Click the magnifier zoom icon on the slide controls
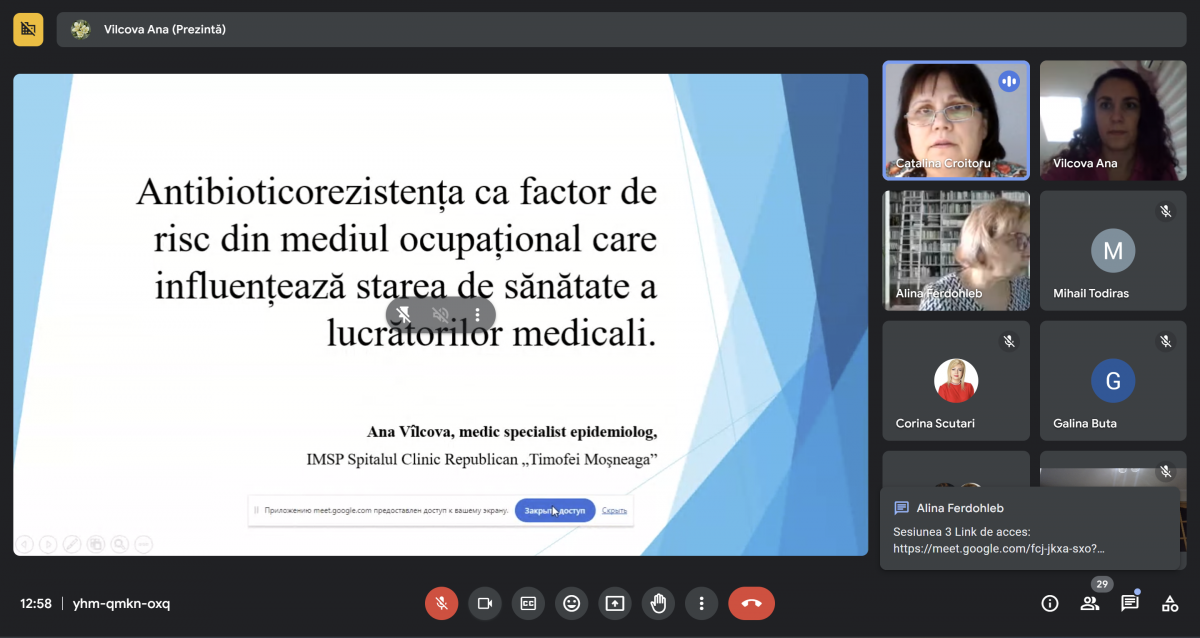The width and height of the screenshot is (1200, 638). 119,543
